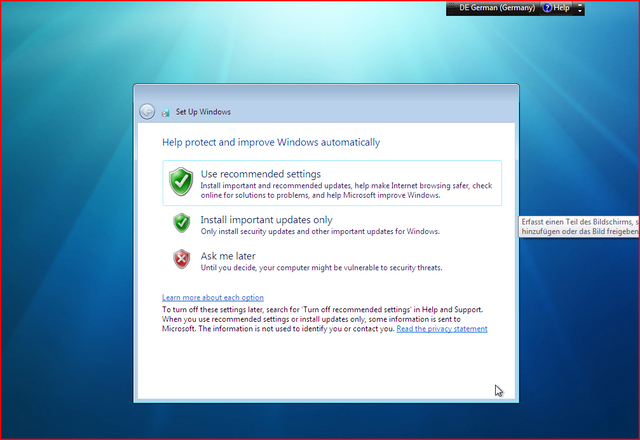
Task: Click the Help button in language bar
Action: (x=556, y=8)
